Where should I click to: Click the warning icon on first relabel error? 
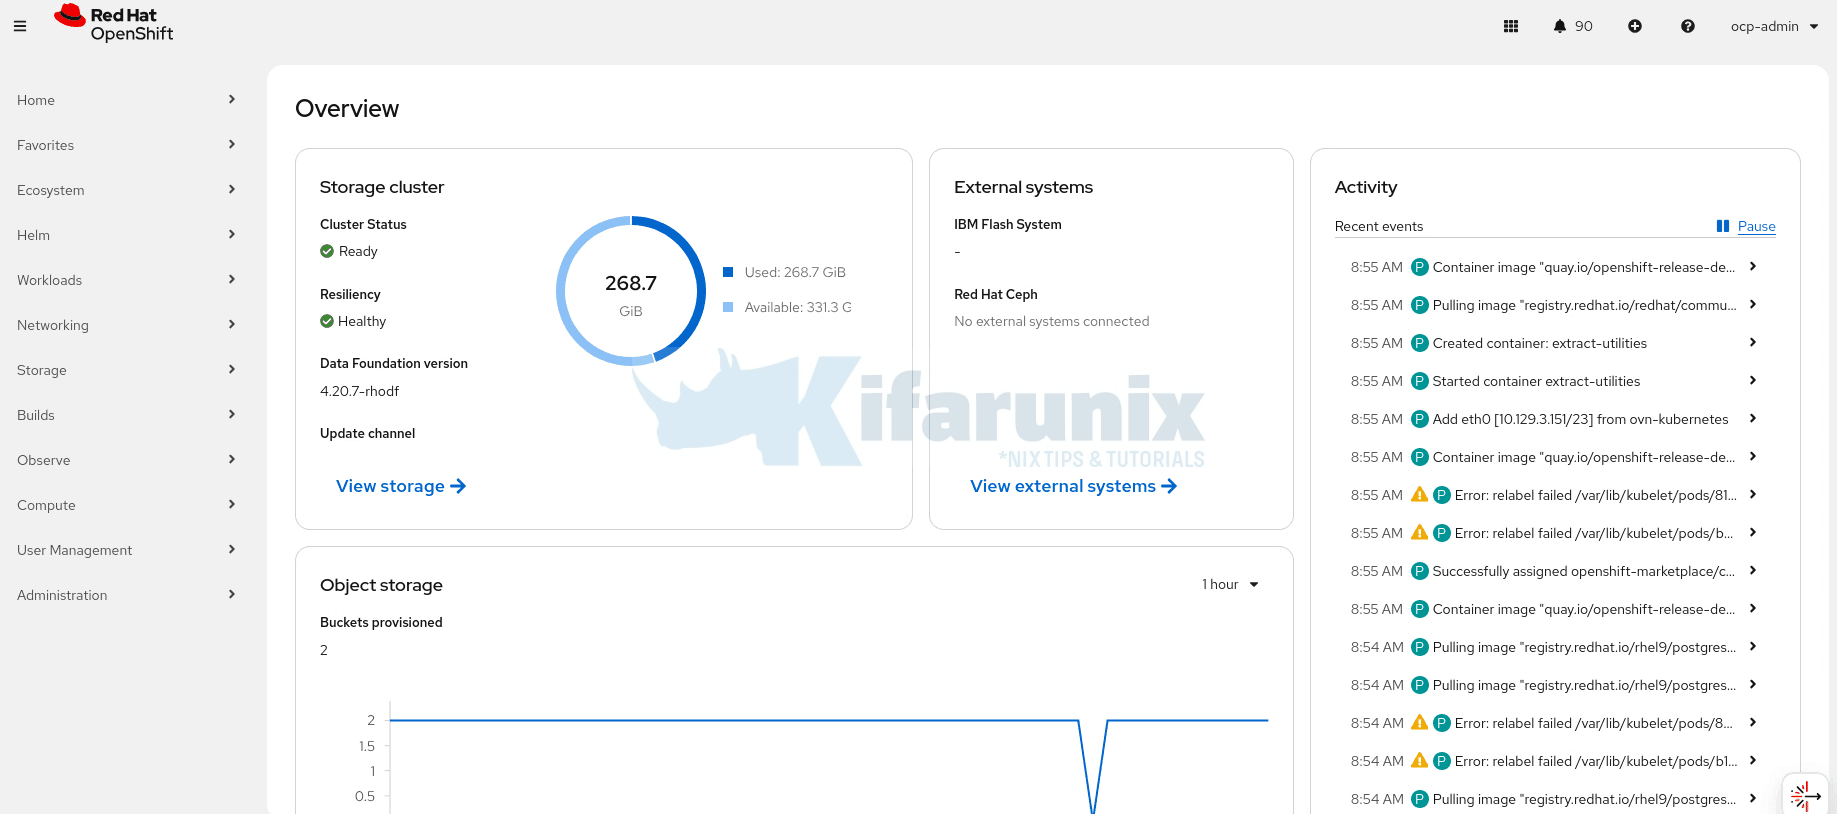point(1419,495)
